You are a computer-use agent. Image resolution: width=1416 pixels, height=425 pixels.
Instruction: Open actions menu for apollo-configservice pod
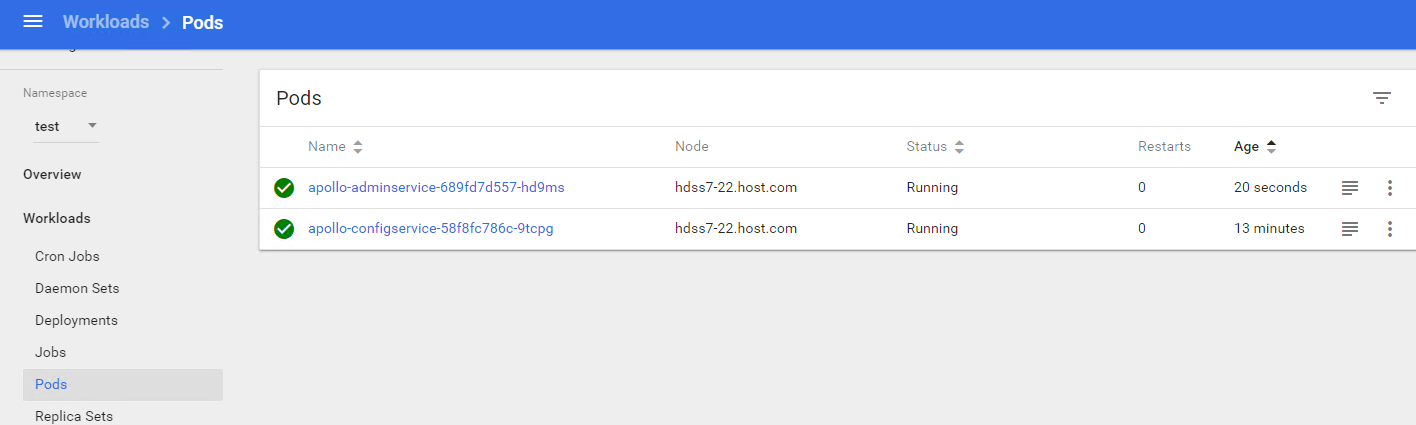(1389, 229)
